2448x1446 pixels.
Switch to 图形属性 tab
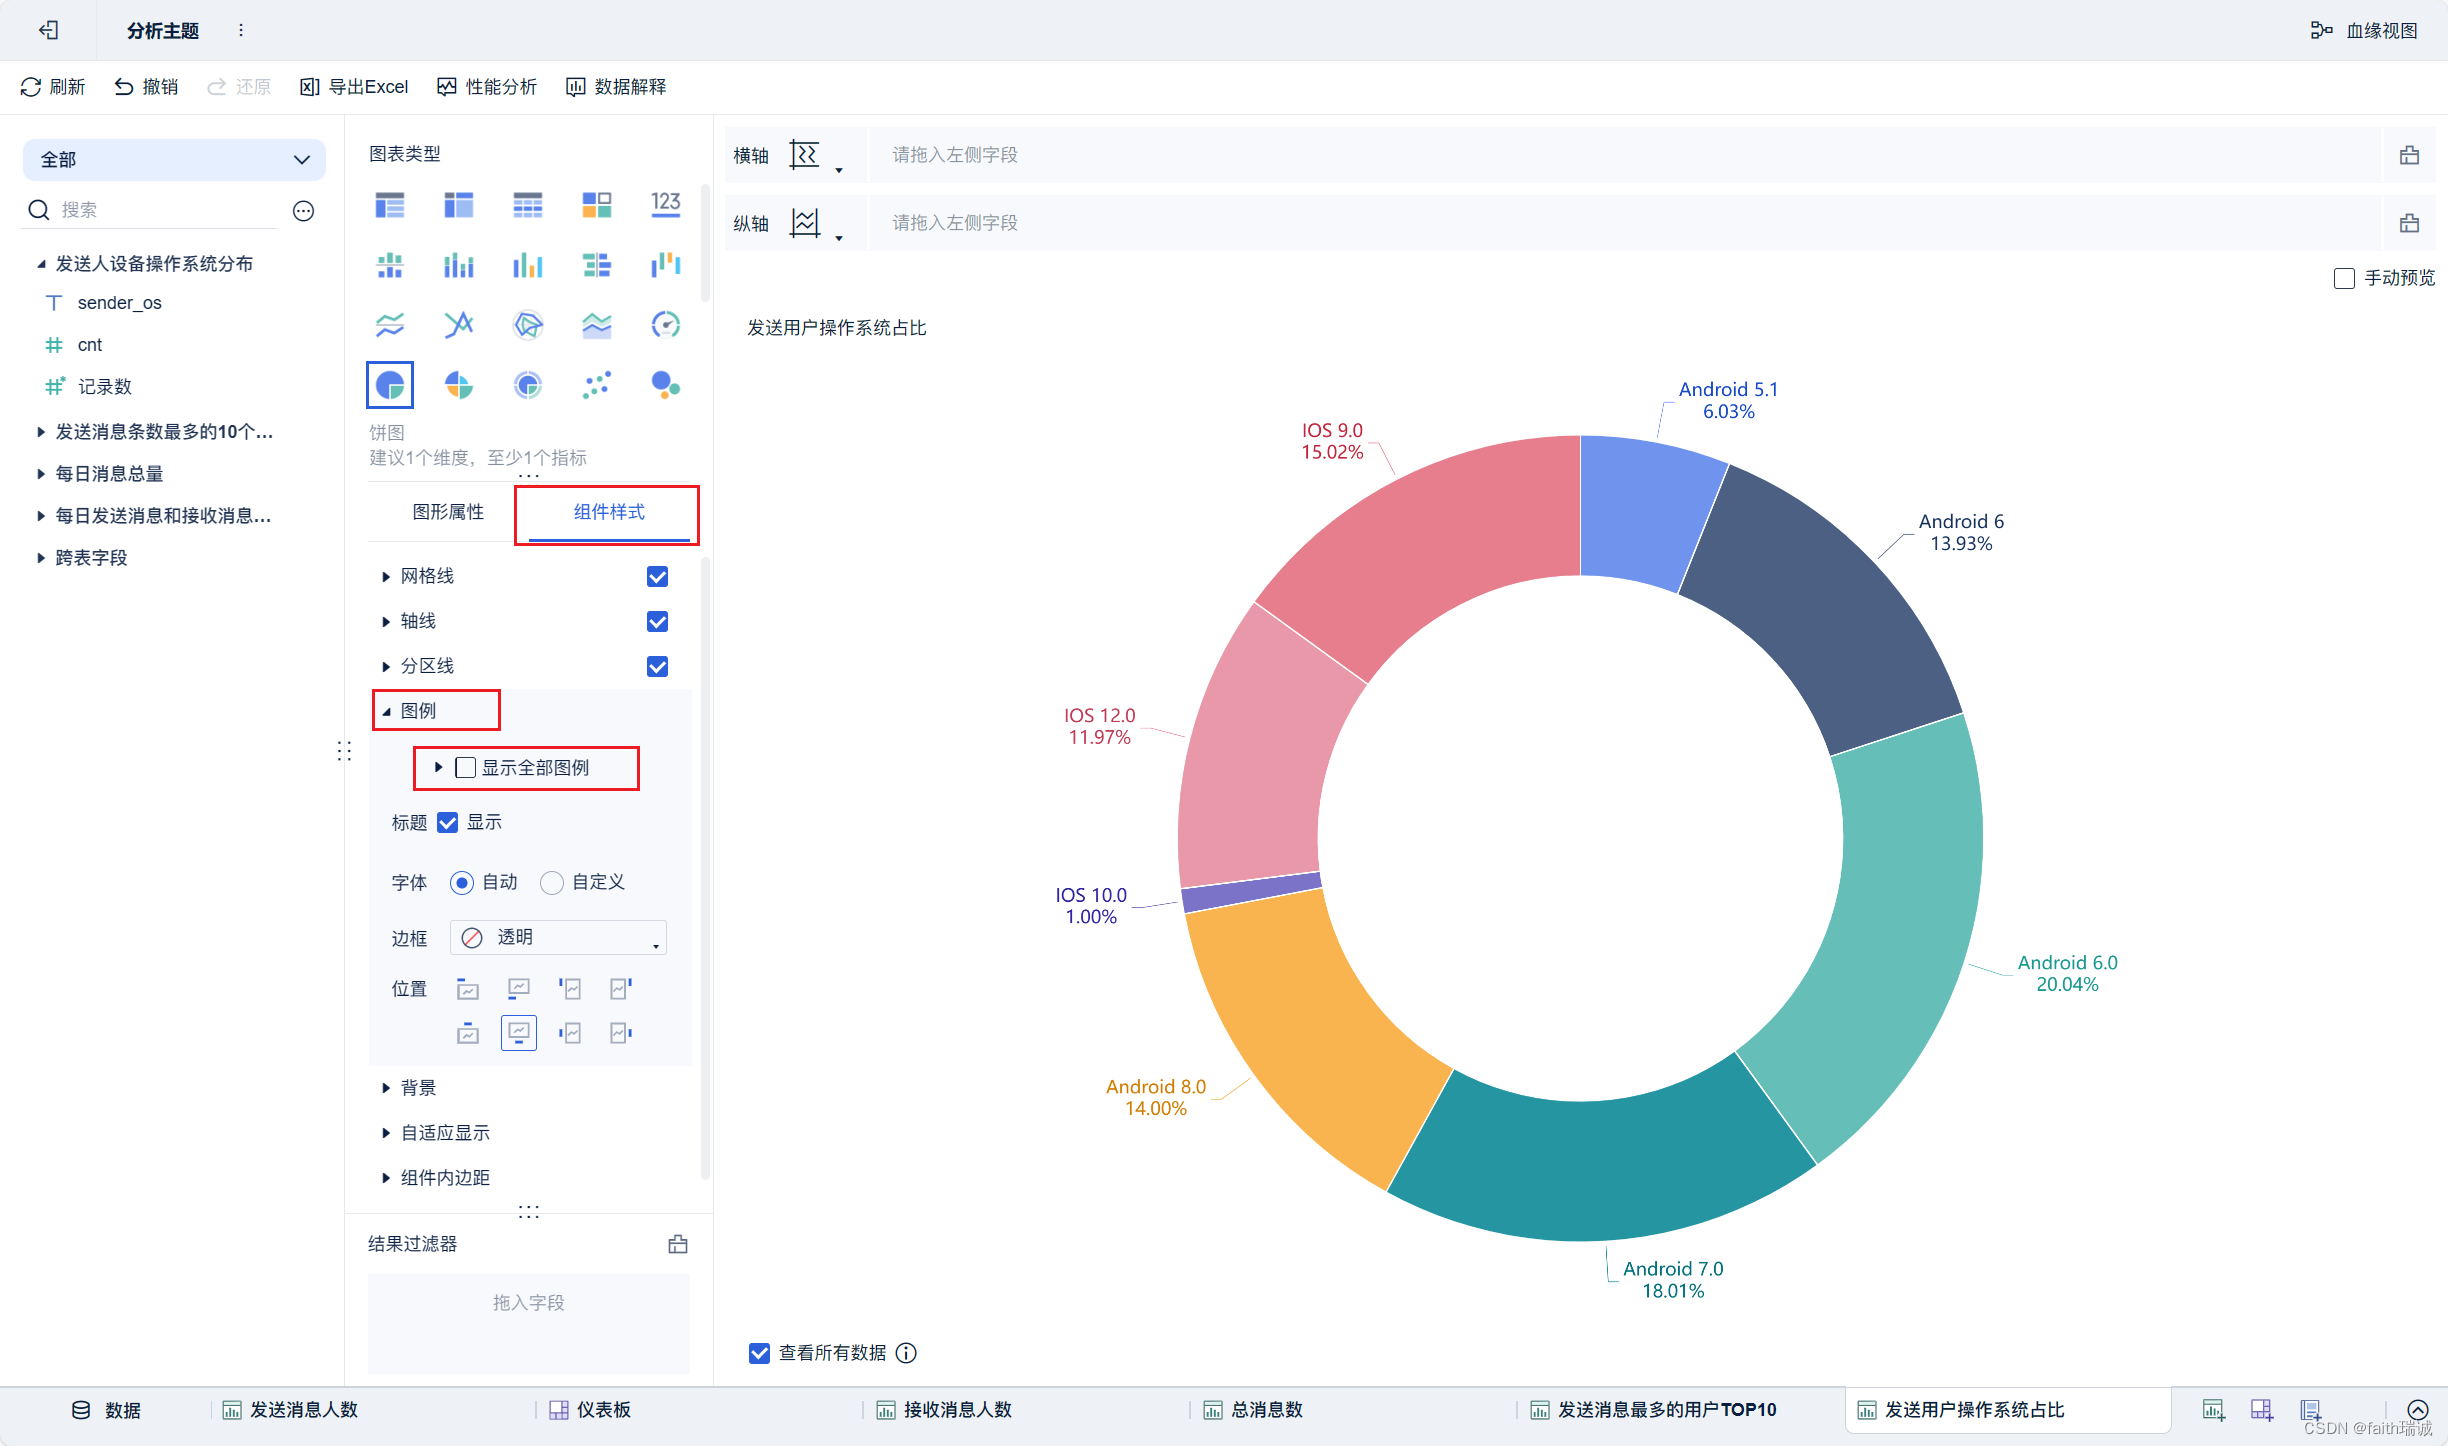click(442, 511)
